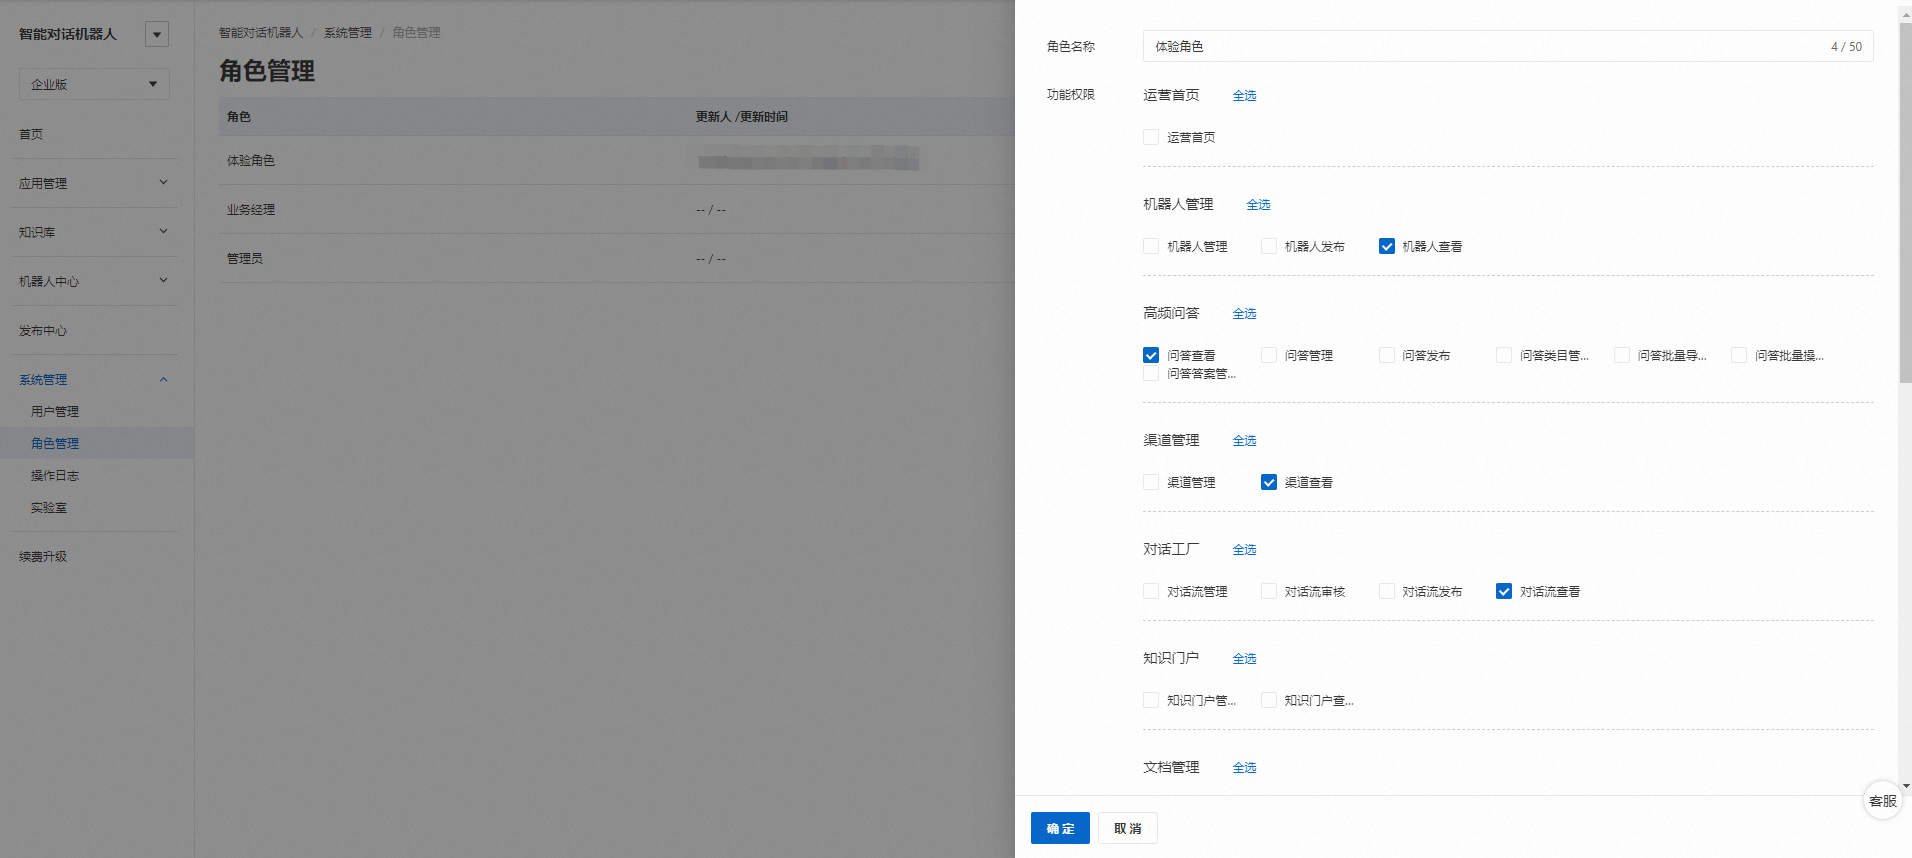1912x858 pixels.
Task: Expand the 应用管理 sidebar menu
Action: 94,183
